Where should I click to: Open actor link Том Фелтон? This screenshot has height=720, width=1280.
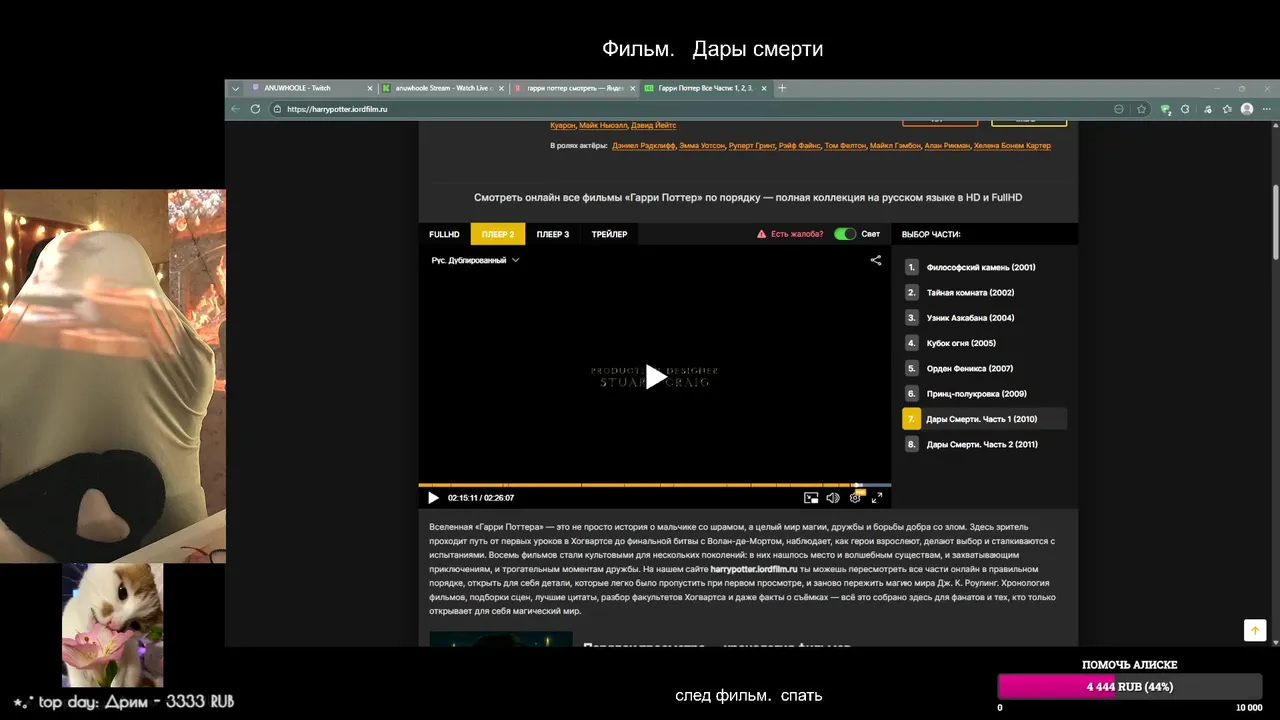pyautogui.click(x=845, y=146)
